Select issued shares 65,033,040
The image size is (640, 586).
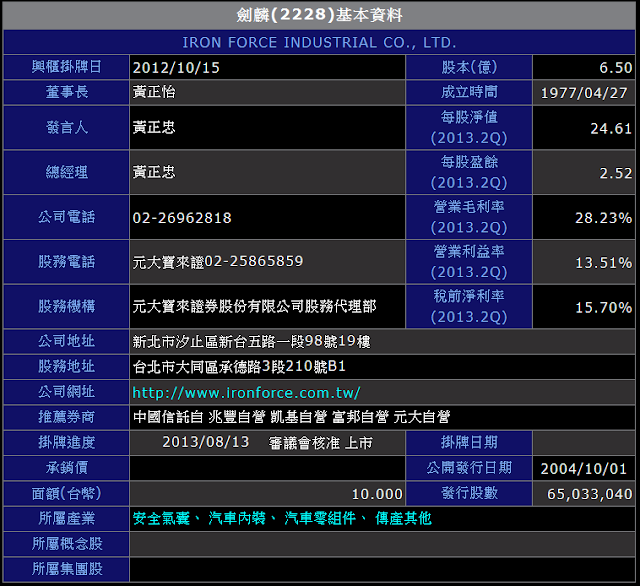coord(590,495)
